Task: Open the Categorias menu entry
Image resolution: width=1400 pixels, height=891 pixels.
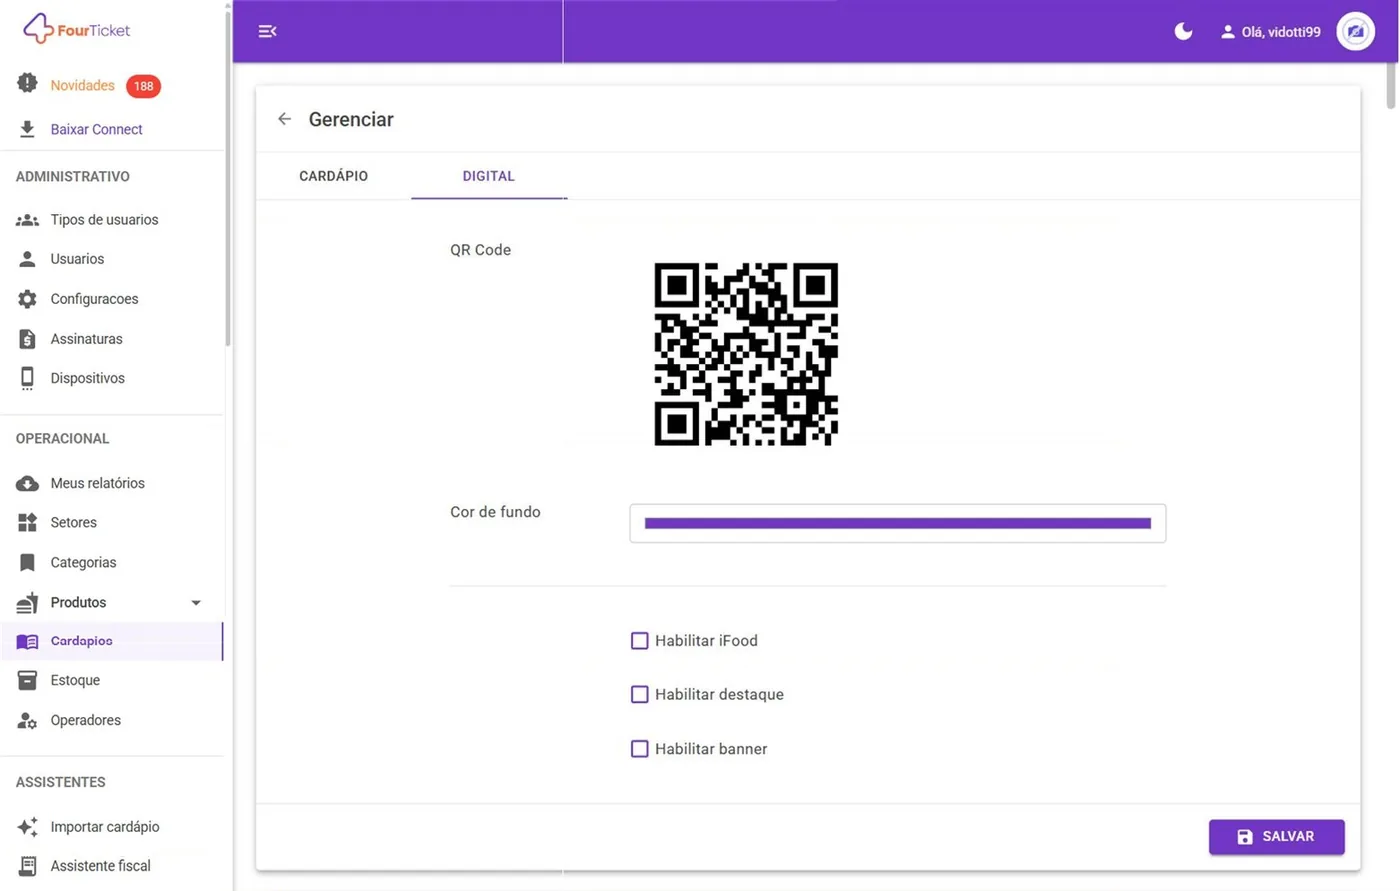Action: pos(83,562)
